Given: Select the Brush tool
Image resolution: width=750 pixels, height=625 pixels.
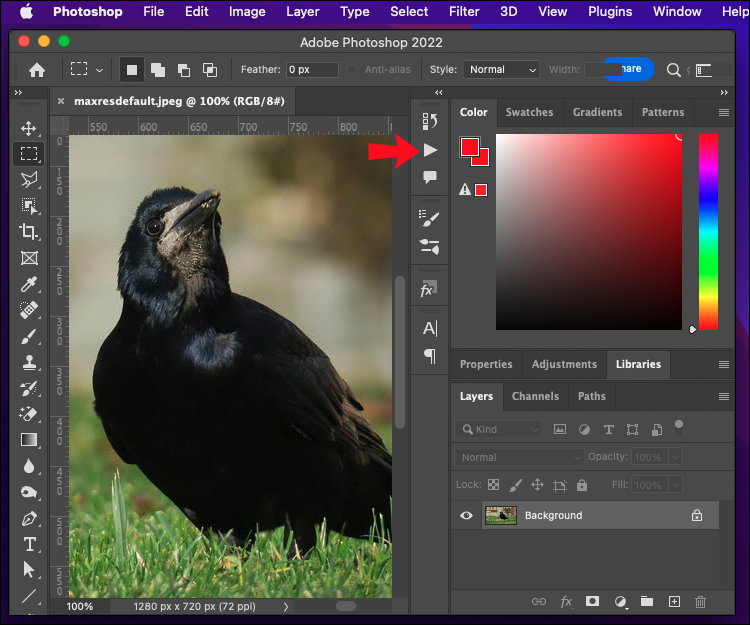Looking at the screenshot, I should click(x=29, y=336).
